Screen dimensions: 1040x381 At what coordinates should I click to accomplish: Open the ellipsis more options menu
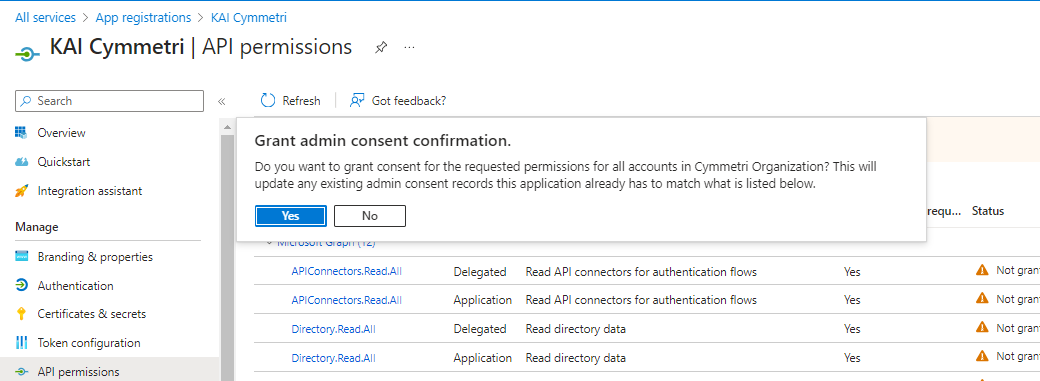click(x=409, y=48)
